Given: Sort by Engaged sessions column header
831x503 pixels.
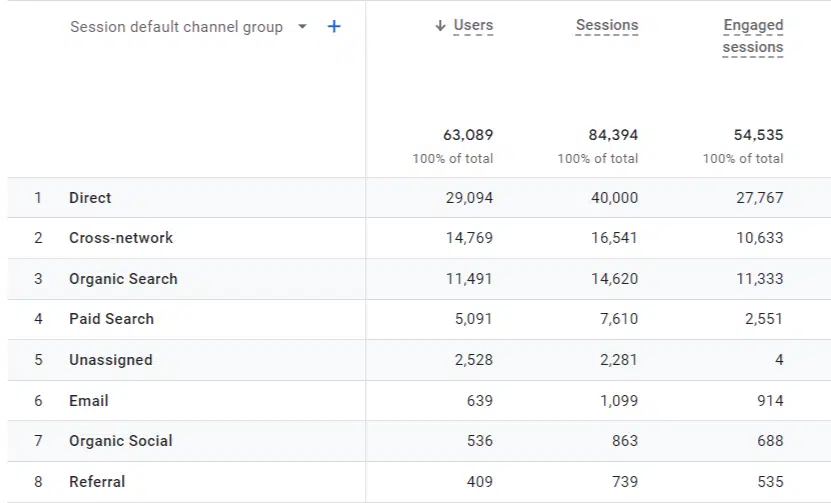Looking at the screenshot, I should pyautogui.click(x=752, y=36).
